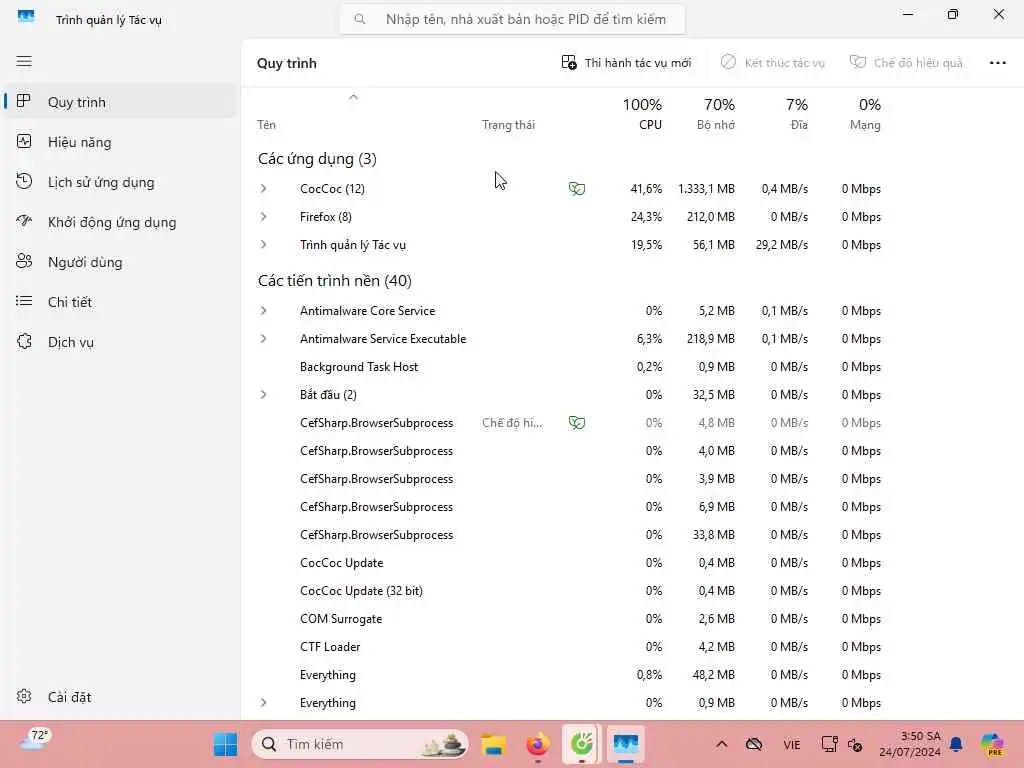Screen dimensions: 1024x768
Task: Open Lịch sử ứng dụng page
Action: 121,182
